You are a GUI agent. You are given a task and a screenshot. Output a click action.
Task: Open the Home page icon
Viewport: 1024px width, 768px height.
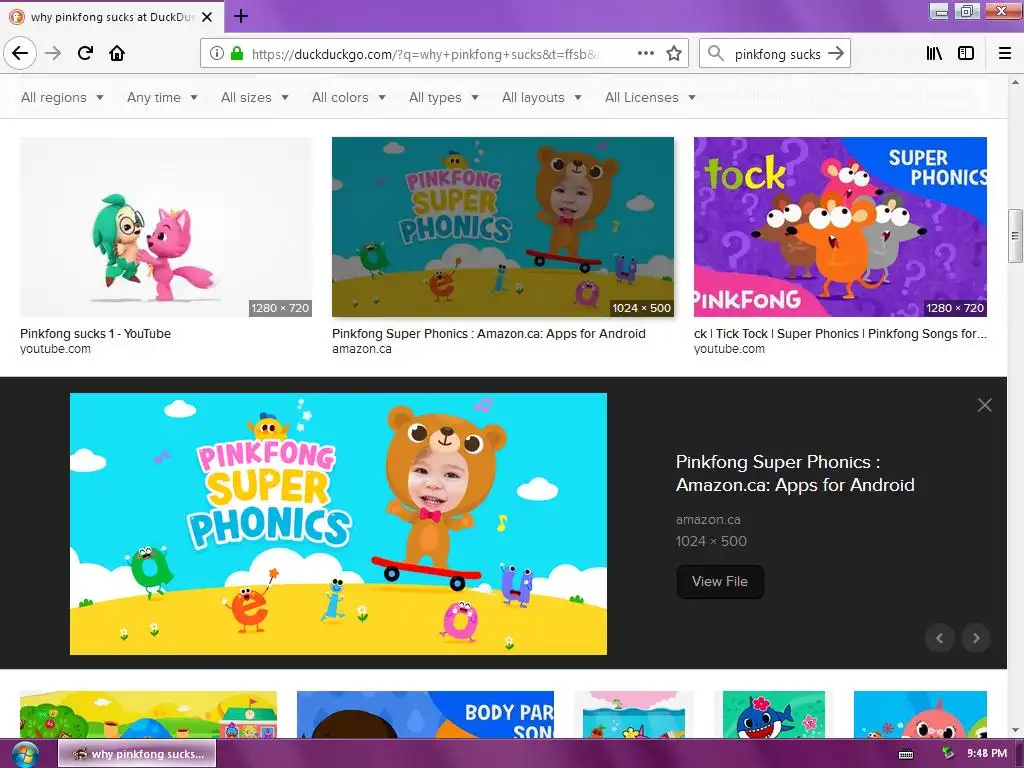coord(117,53)
